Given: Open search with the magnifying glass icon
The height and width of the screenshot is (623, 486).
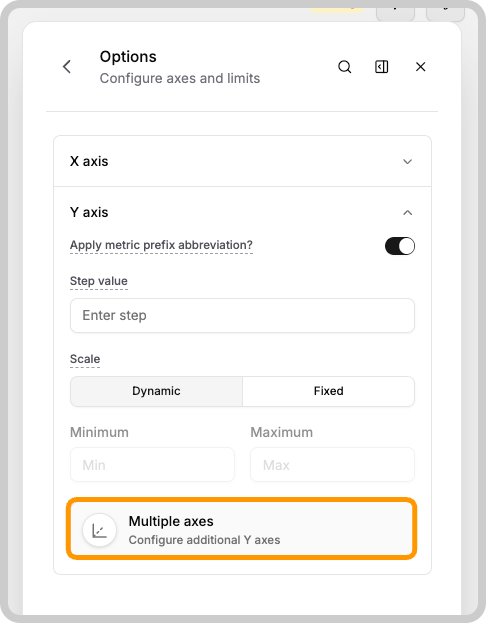Looking at the screenshot, I should click(345, 66).
